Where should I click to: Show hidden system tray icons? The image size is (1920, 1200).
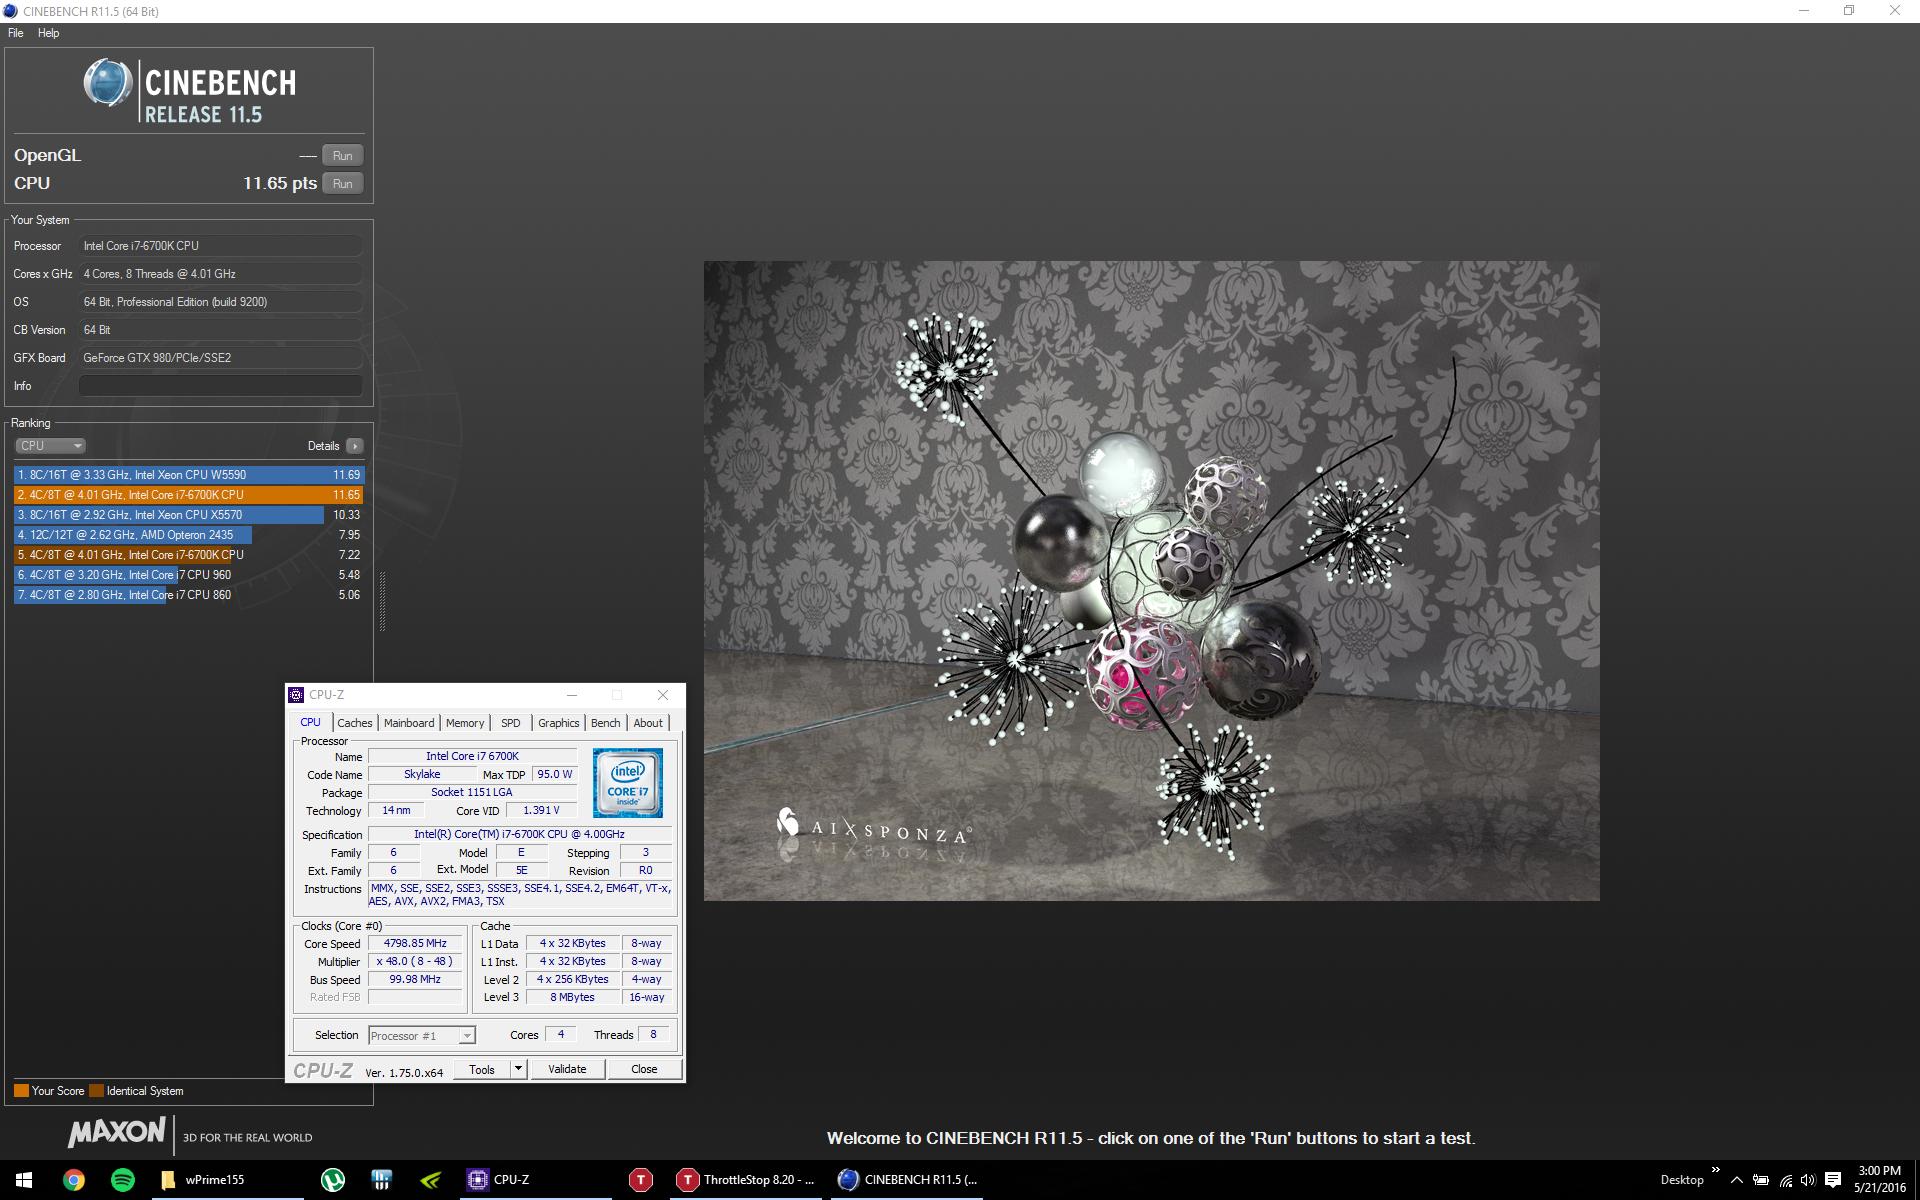1737,1180
